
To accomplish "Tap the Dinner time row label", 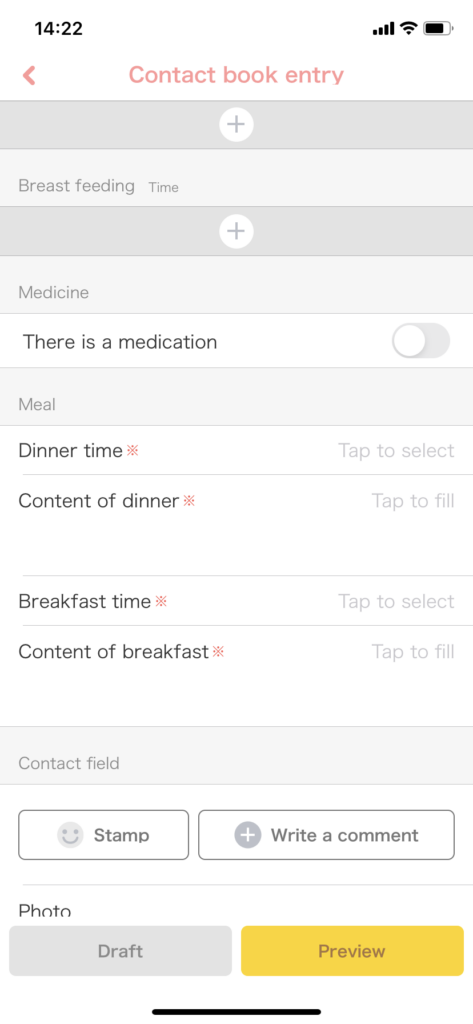I will pos(71,451).
